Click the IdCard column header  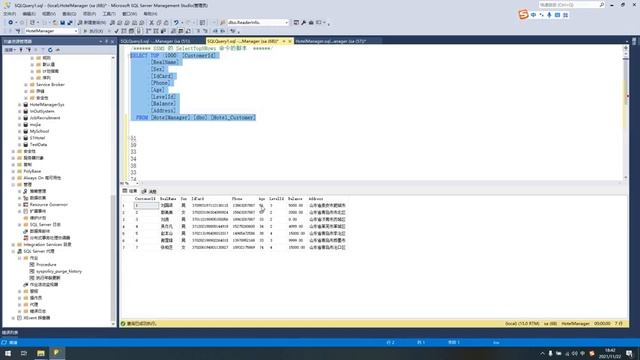pyautogui.click(x=198, y=199)
